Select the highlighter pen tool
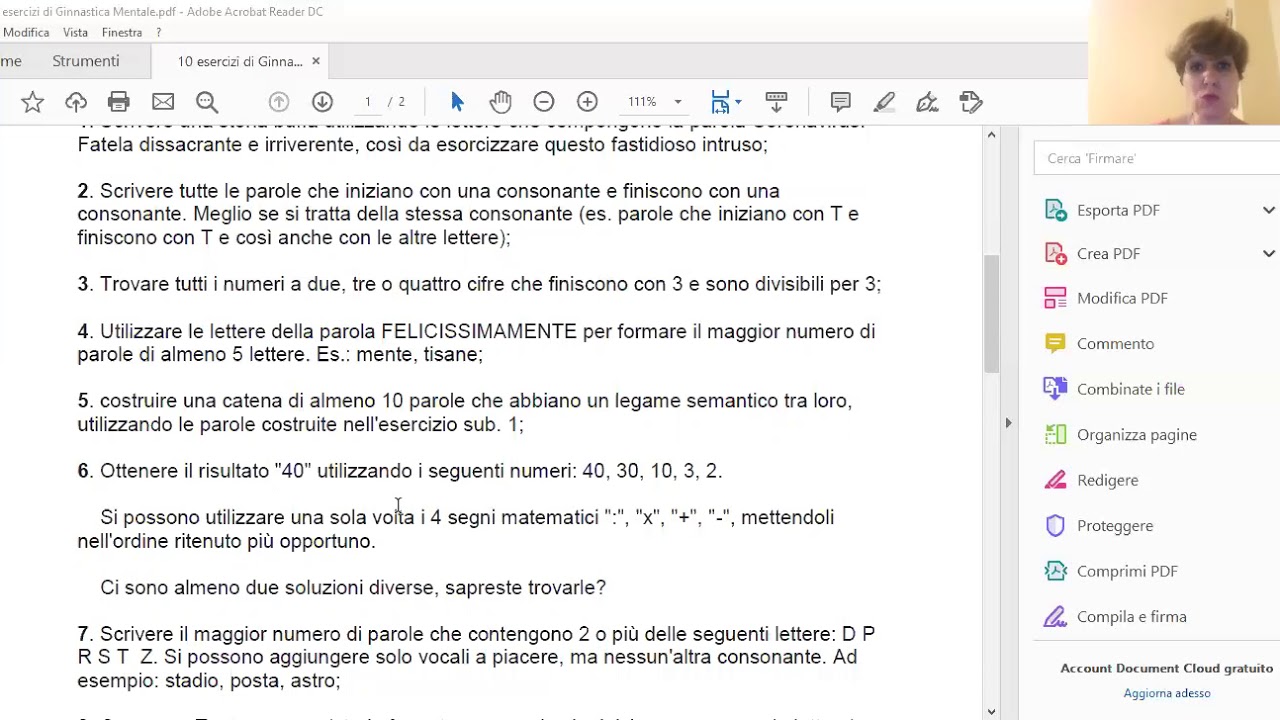 pos(884,102)
